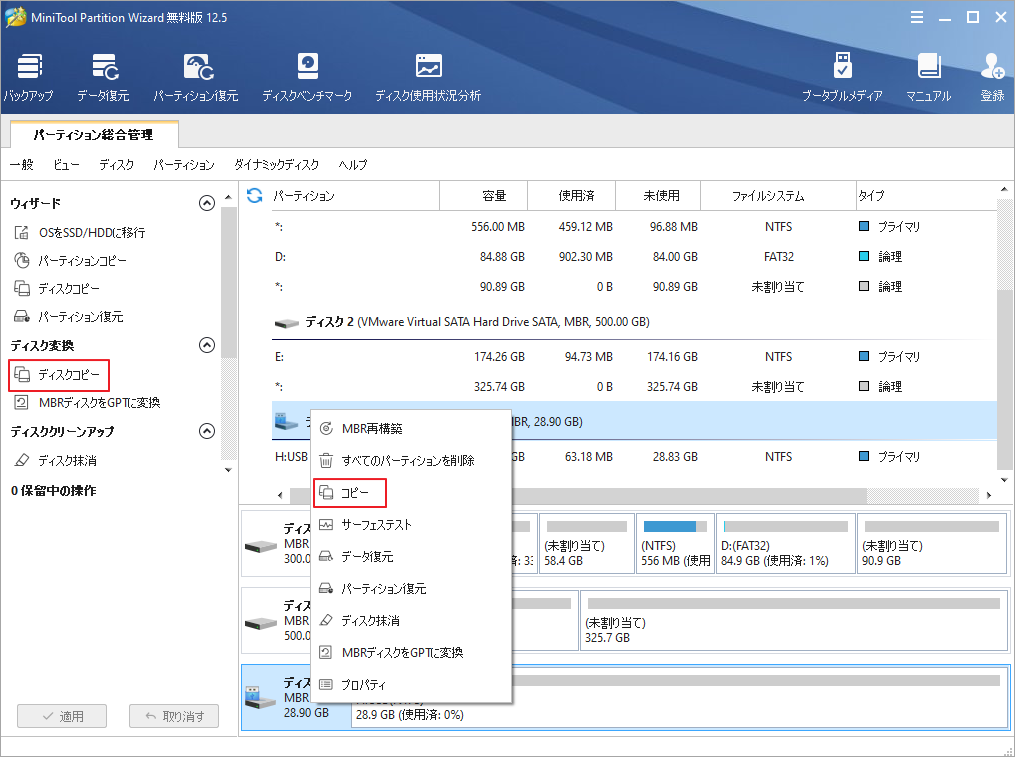This screenshot has height=757, width=1015.
Task: Choose ディスクコピー under ディスク変換
Action: [58, 375]
